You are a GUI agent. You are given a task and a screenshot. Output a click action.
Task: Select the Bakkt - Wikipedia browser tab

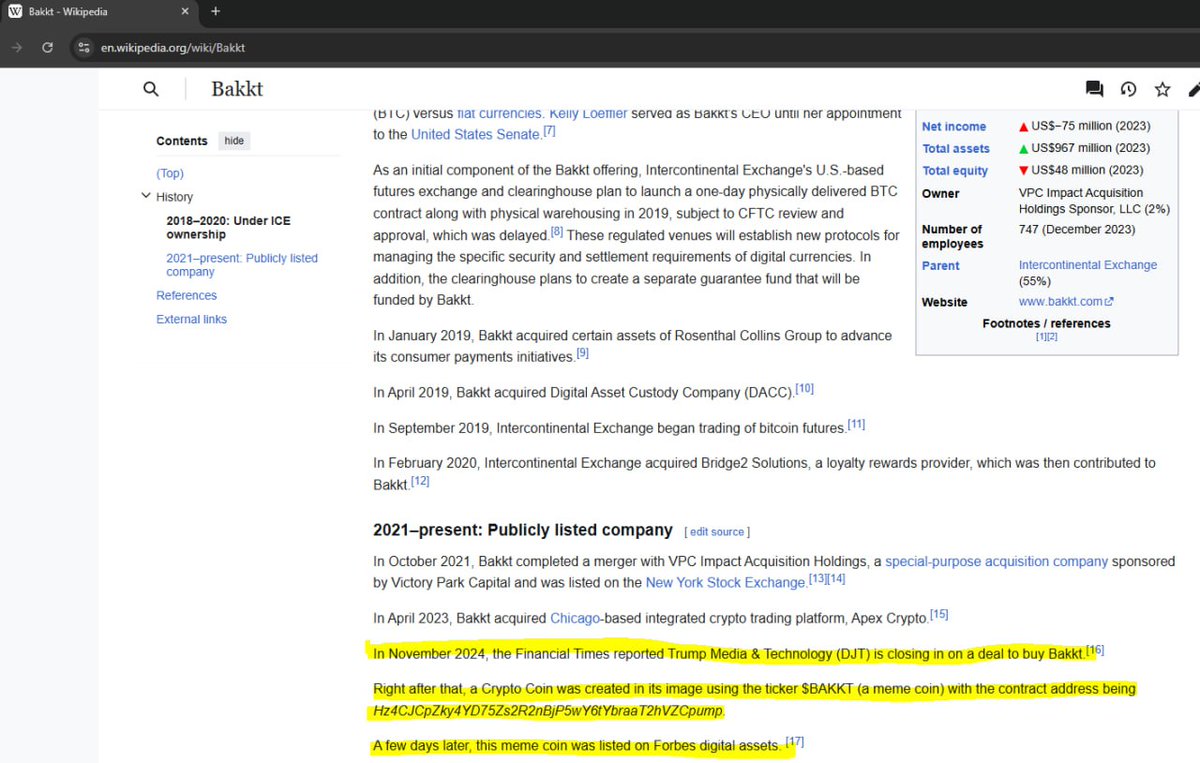(x=100, y=12)
